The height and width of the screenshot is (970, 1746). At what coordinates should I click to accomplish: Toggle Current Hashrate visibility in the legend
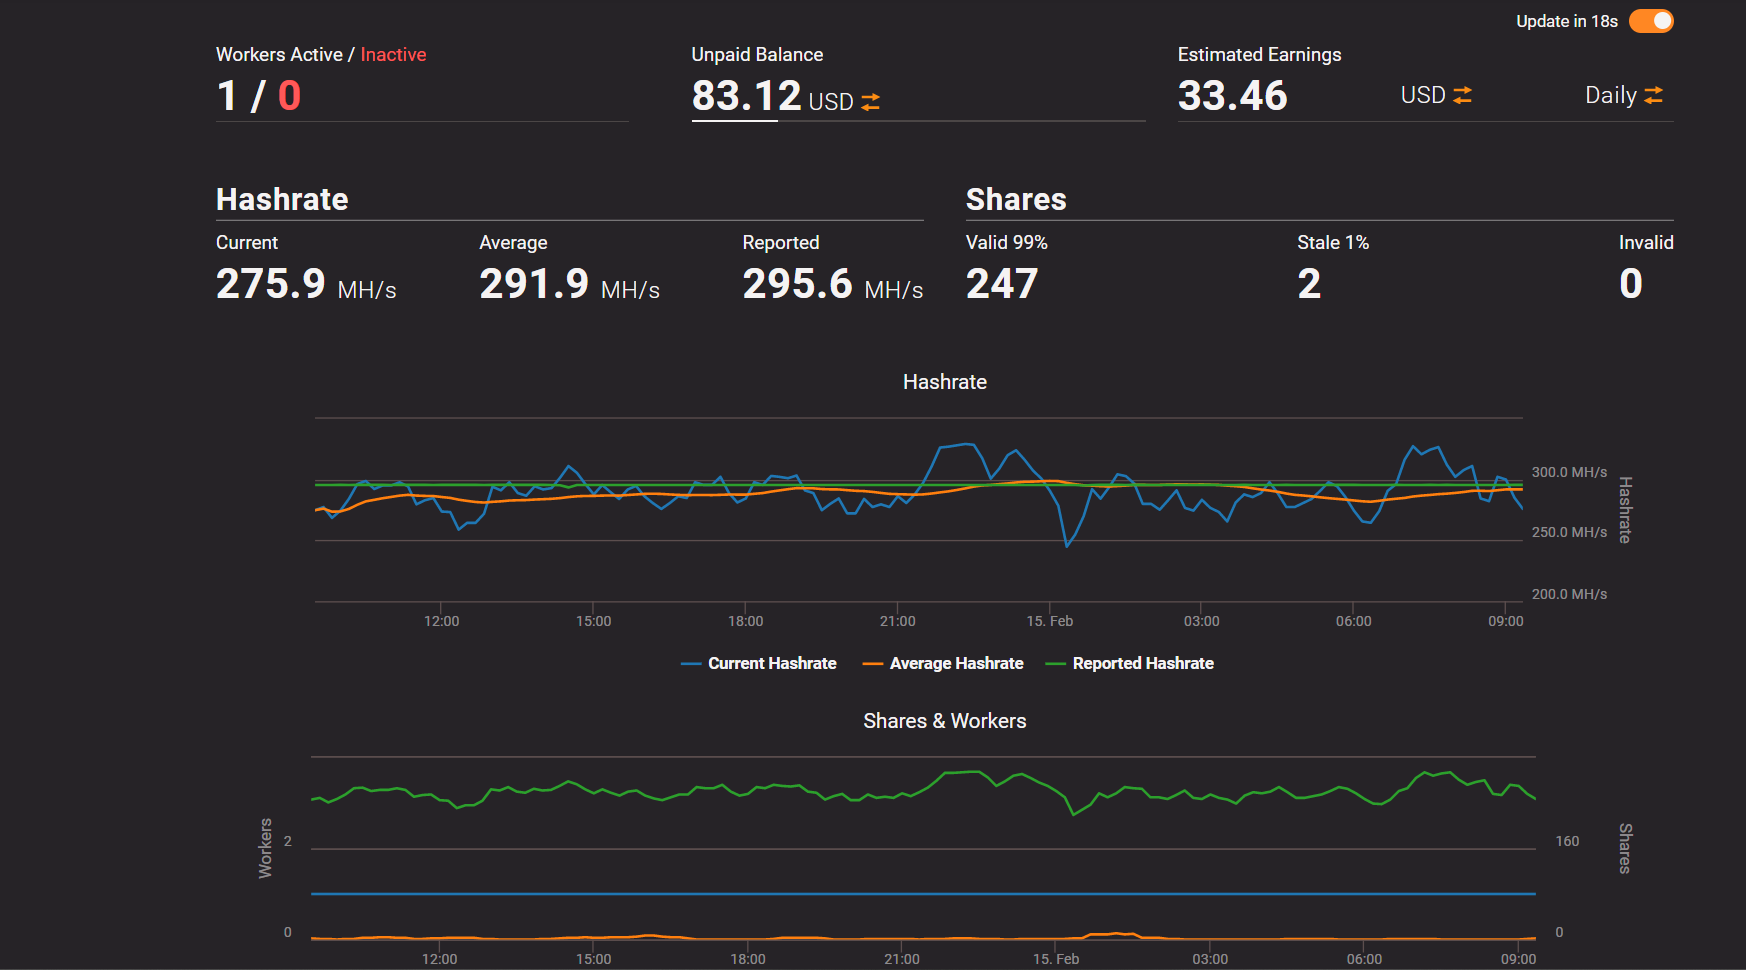click(x=758, y=663)
